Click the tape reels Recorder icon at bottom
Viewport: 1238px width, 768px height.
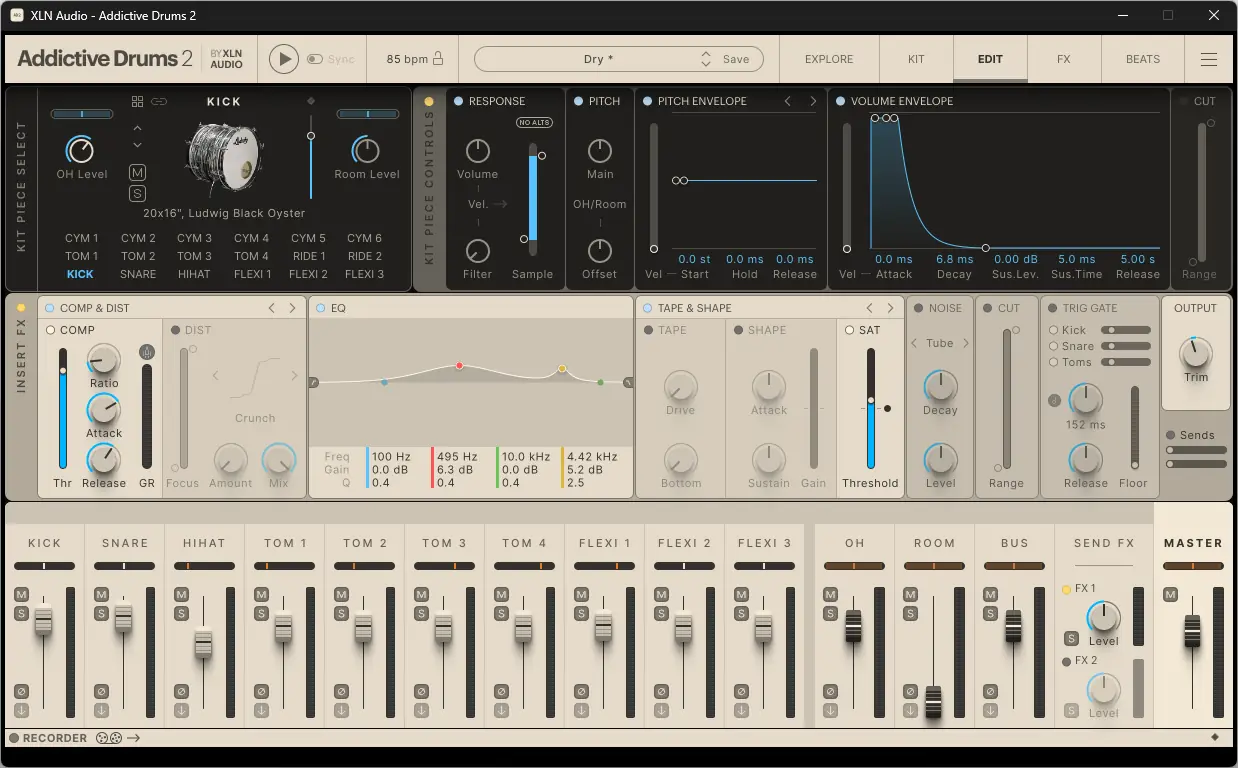pyautogui.click(x=110, y=738)
